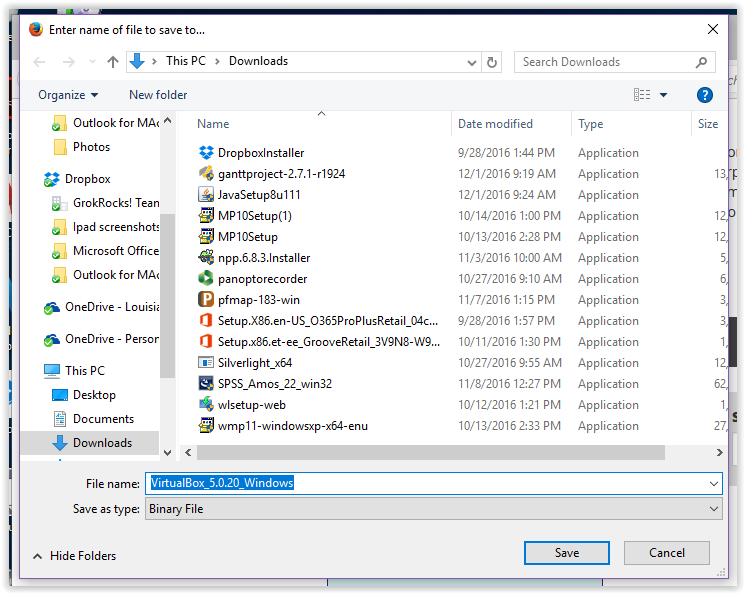Click the pfmap-183-win icon
745x594 pixels.
coord(206,299)
